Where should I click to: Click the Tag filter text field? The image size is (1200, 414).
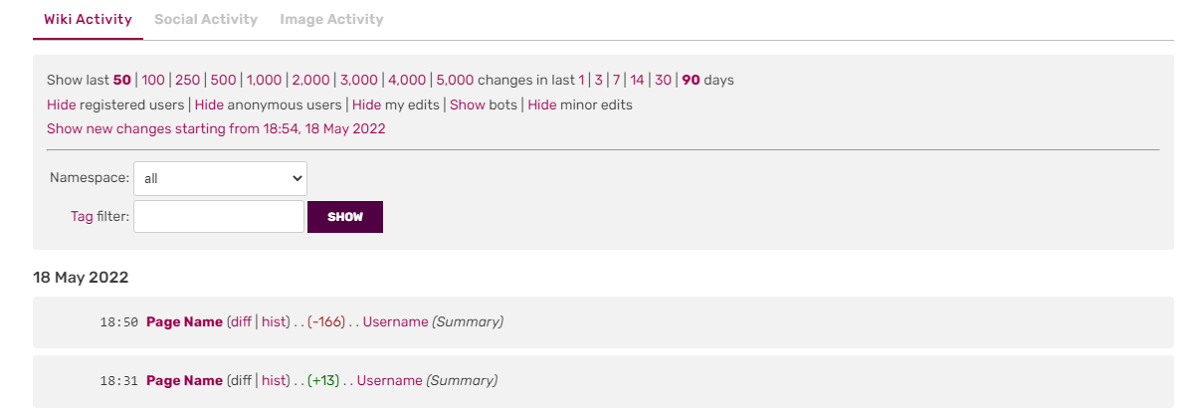(x=218, y=216)
